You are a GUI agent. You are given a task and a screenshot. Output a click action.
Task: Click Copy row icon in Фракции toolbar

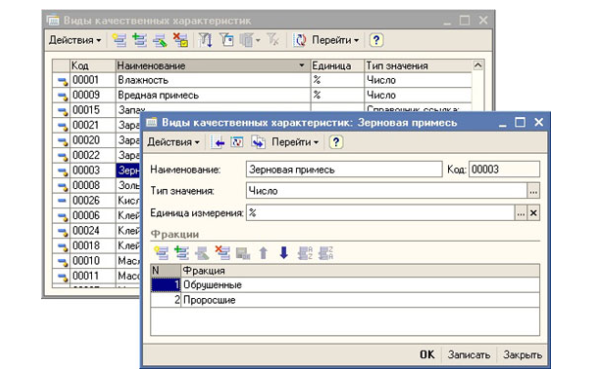pos(181,252)
